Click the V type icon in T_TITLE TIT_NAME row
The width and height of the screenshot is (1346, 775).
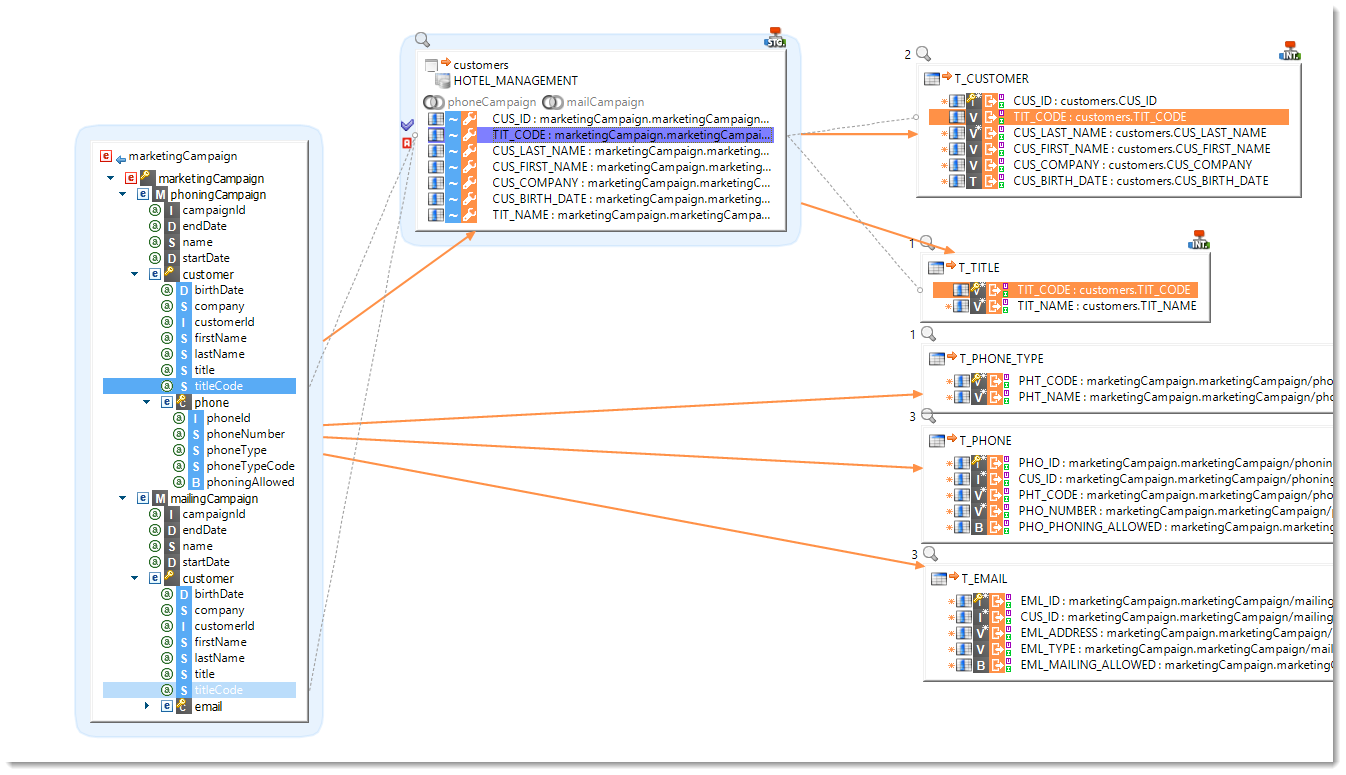(978, 306)
